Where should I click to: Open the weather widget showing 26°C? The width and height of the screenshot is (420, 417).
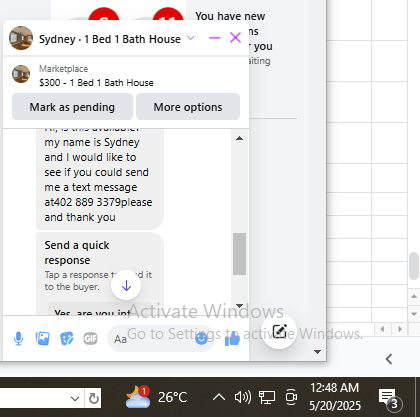click(157, 397)
